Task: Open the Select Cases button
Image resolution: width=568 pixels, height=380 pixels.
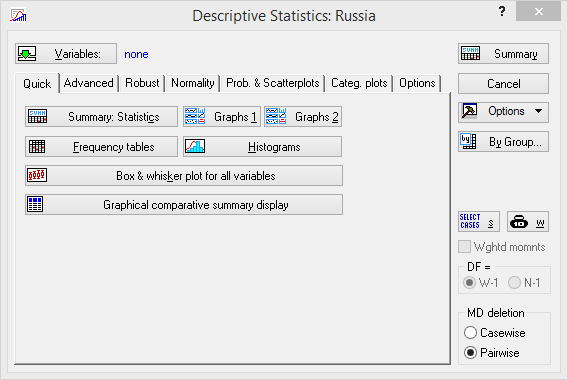Action: click(479, 222)
